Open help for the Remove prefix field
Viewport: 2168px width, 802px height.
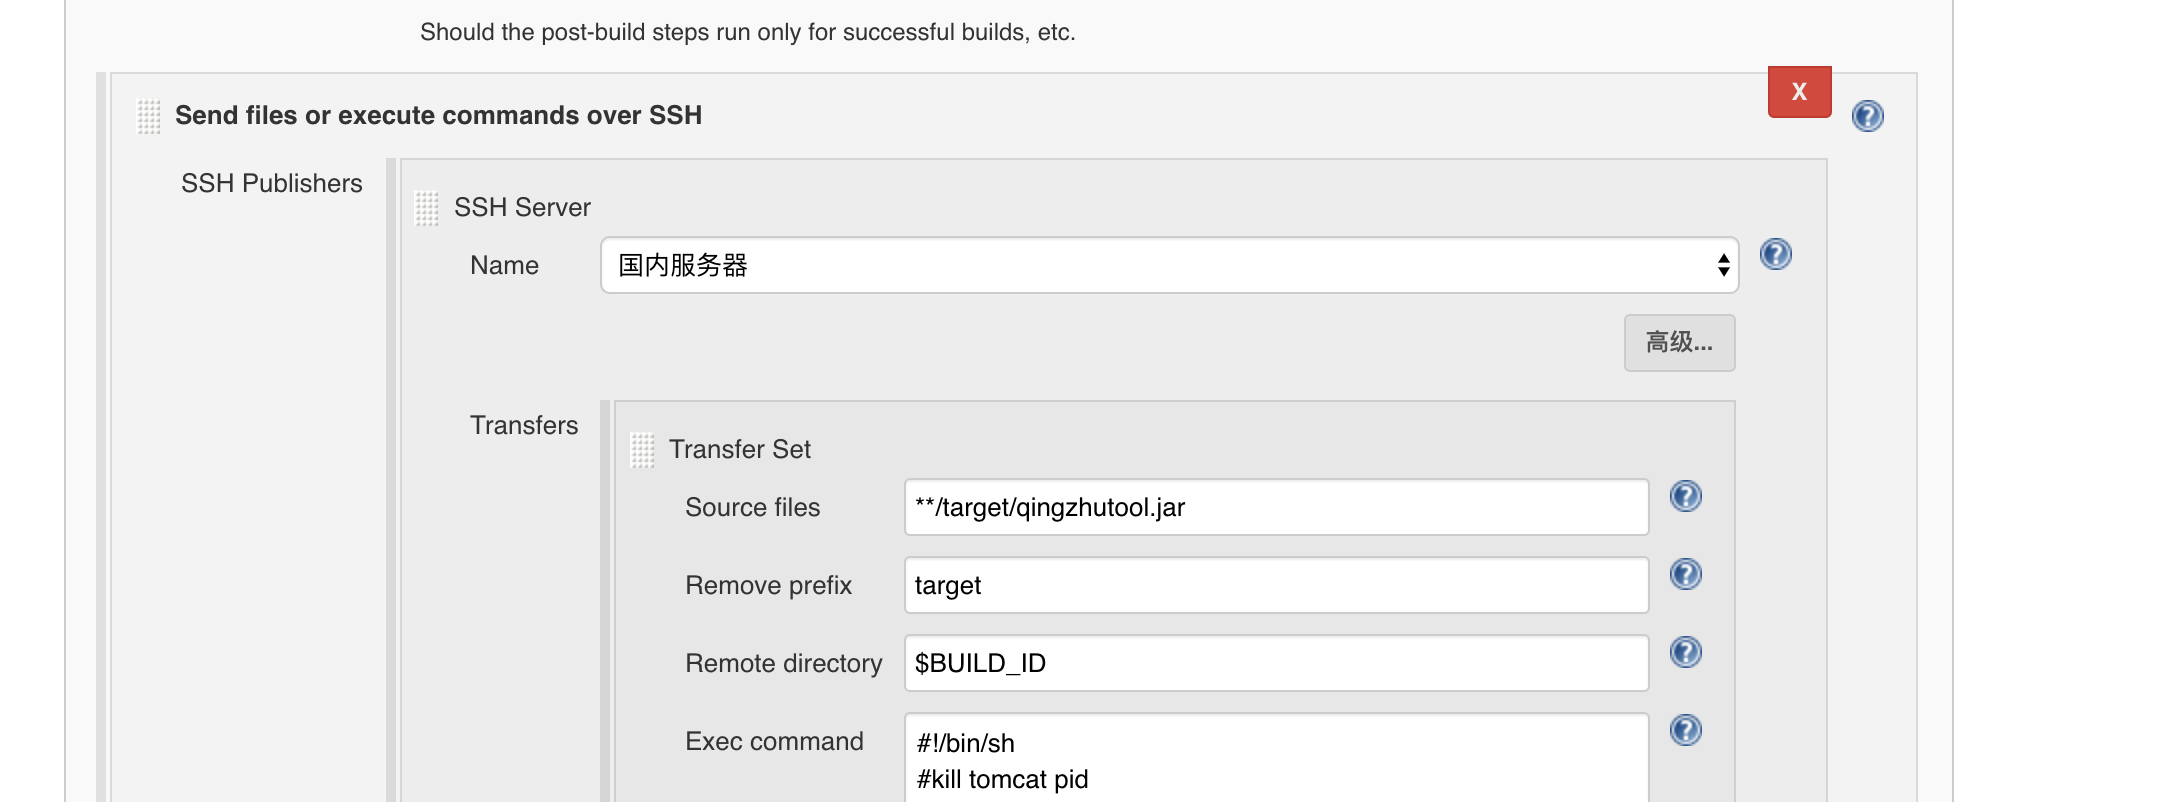pyautogui.click(x=1686, y=574)
